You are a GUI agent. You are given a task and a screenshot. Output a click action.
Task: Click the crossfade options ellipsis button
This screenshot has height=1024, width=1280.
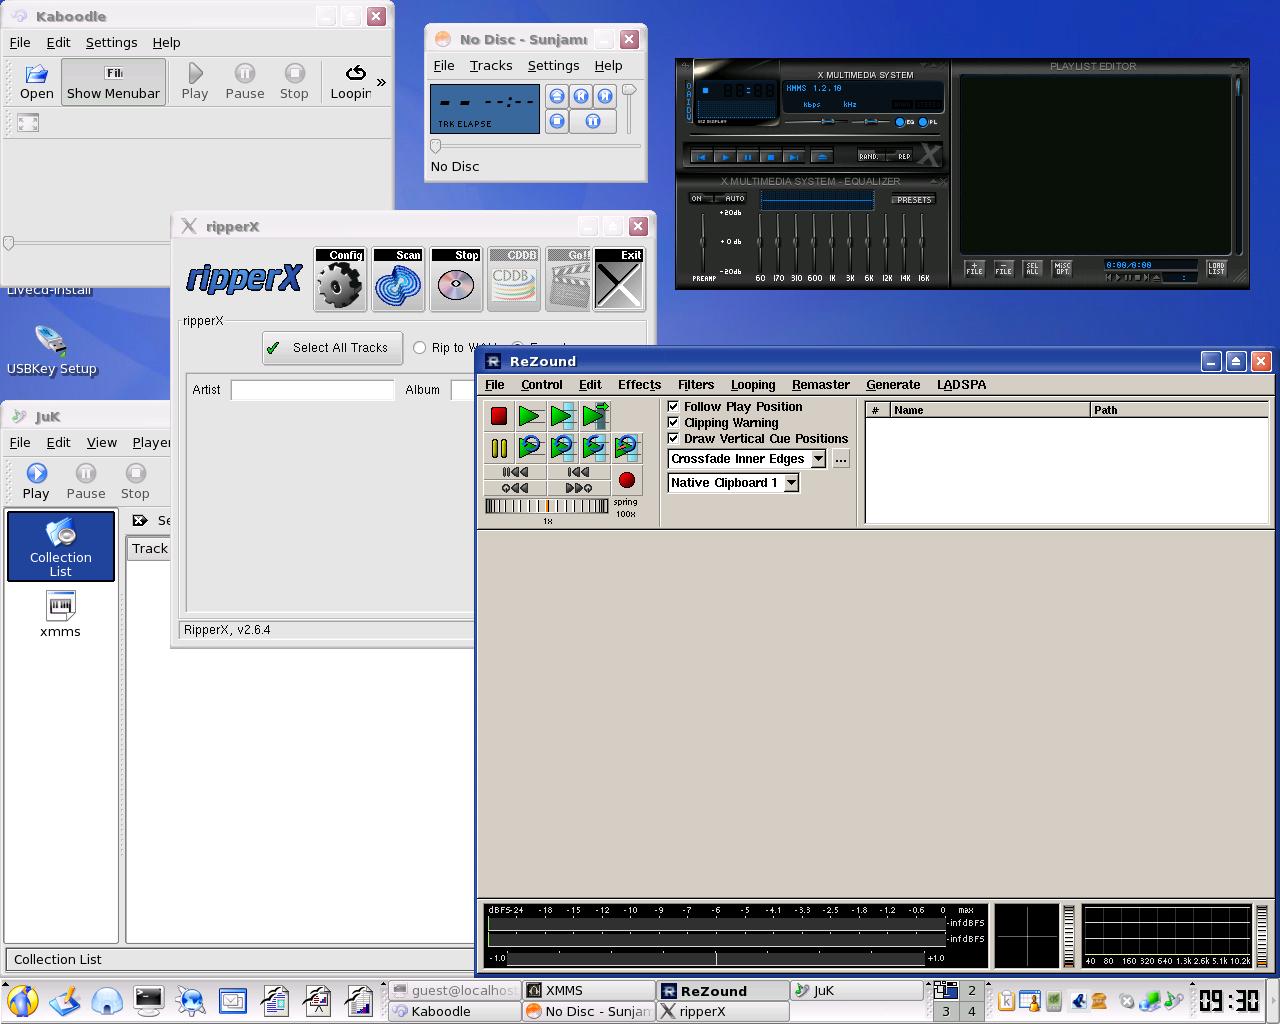[841, 459]
